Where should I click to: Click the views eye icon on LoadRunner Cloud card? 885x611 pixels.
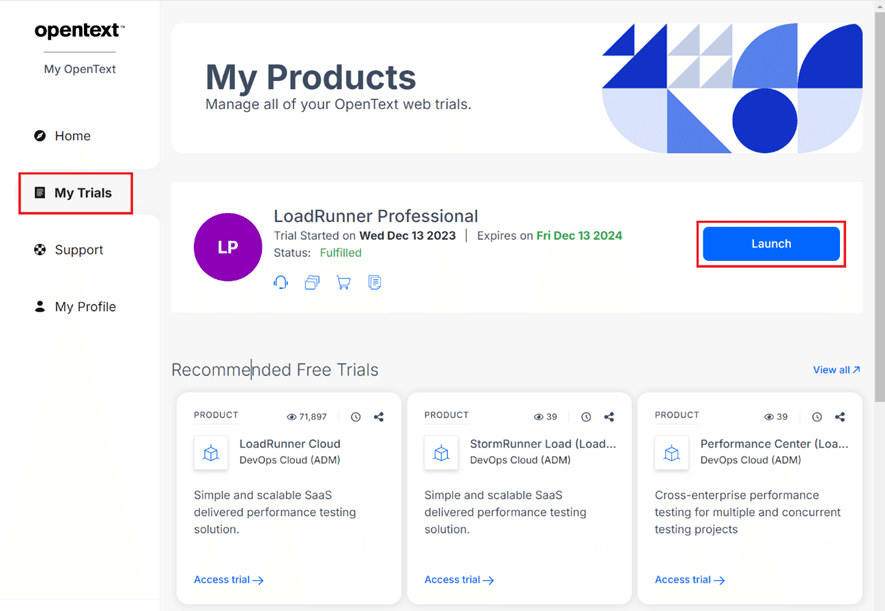(x=291, y=417)
